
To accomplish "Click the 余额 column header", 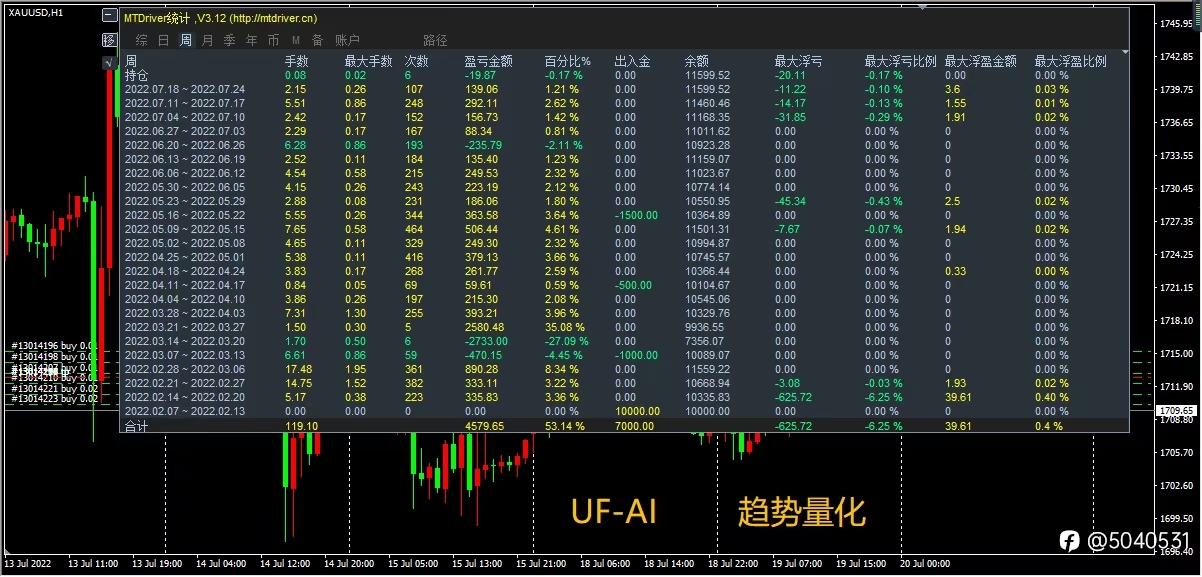I will pyautogui.click(x=697, y=61).
